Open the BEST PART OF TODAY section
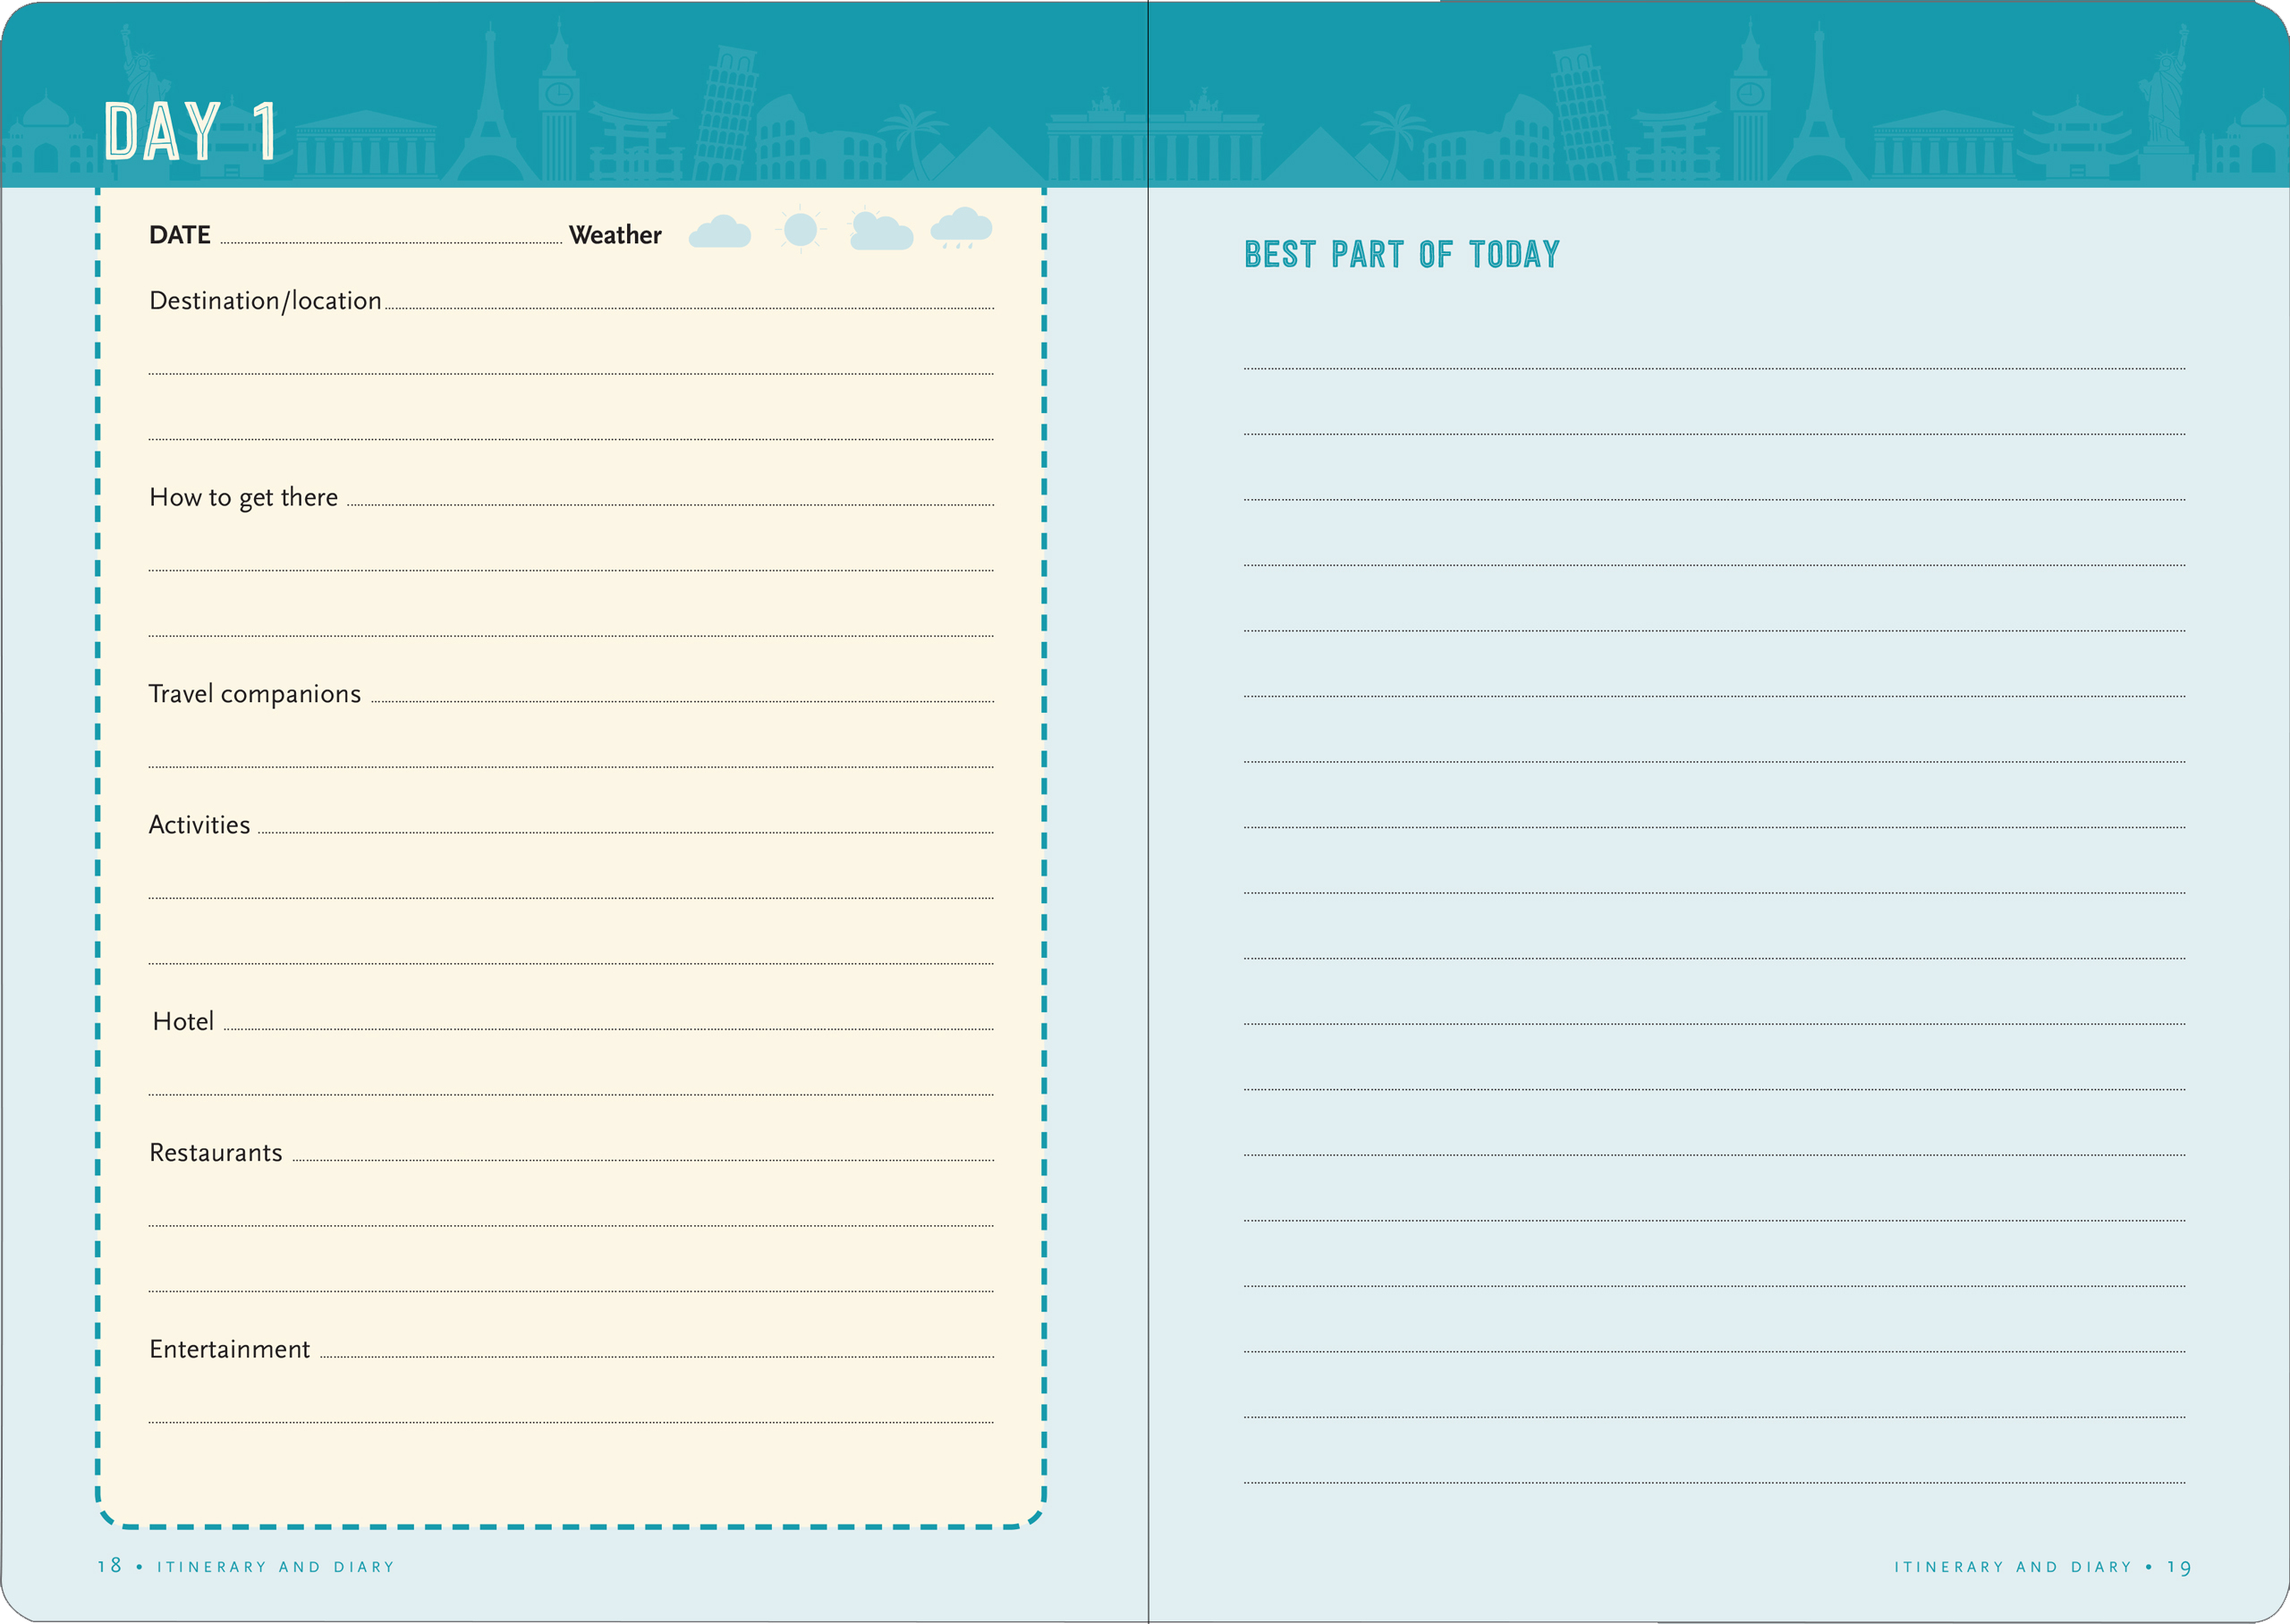Screen dimensions: 2290x1624 tap(1400, 253)
